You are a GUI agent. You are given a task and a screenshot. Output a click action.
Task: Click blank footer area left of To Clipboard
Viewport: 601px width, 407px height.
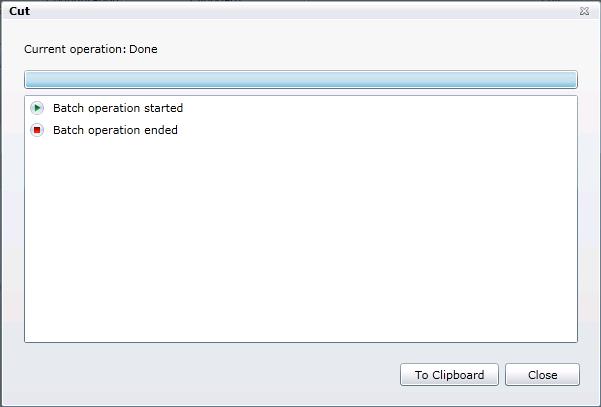coord(200,375)
